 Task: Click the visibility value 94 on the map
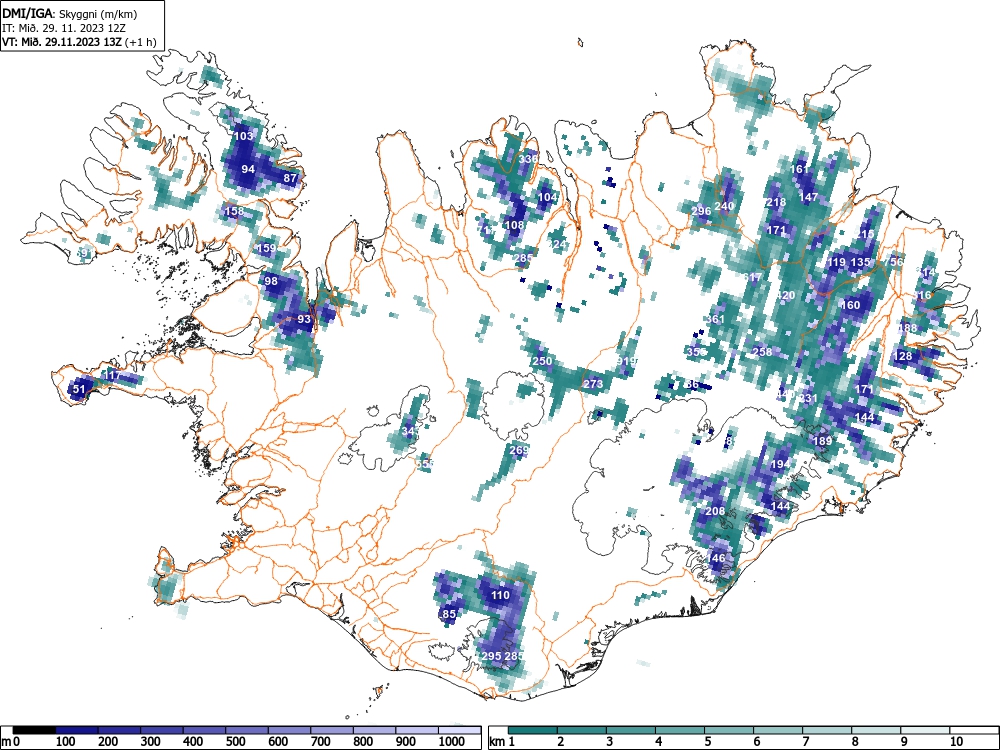click(248, 169)
